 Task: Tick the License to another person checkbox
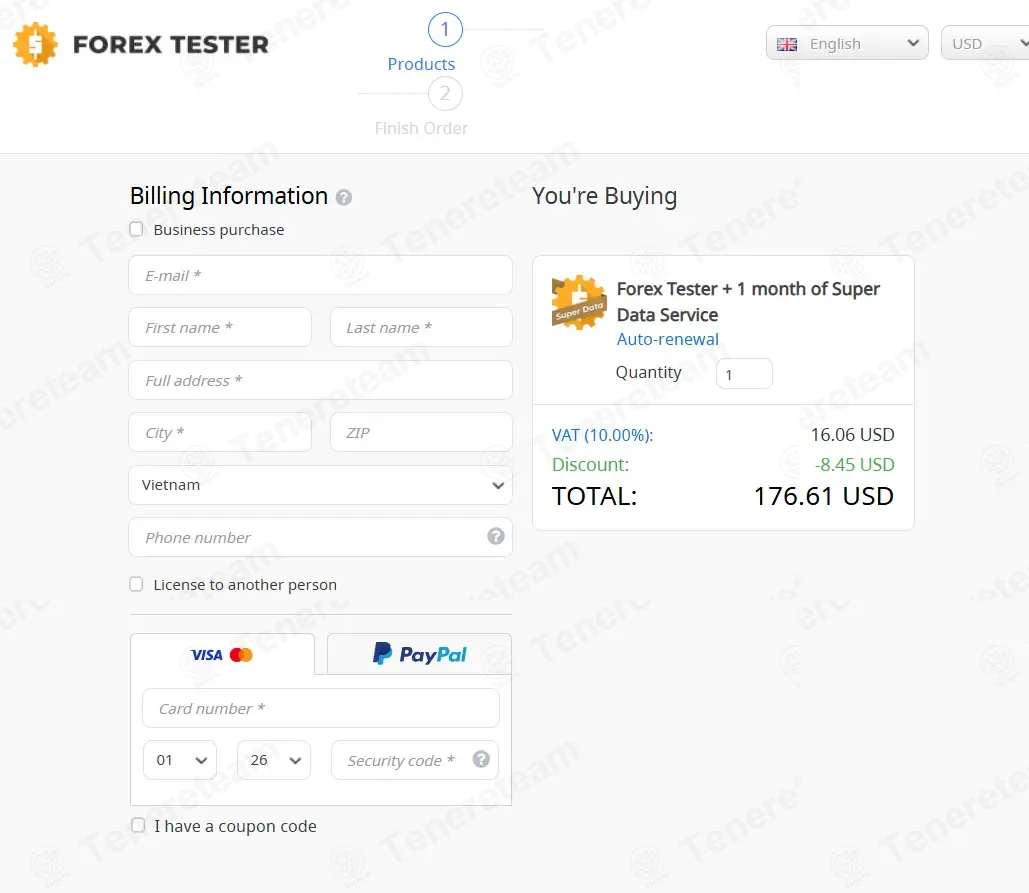tap(136, 584)
